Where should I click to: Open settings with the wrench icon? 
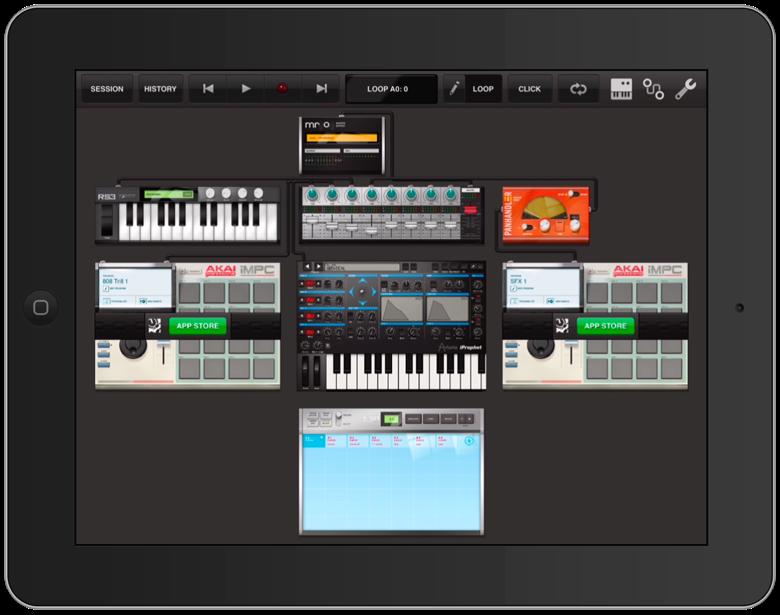tap(685, 89)
